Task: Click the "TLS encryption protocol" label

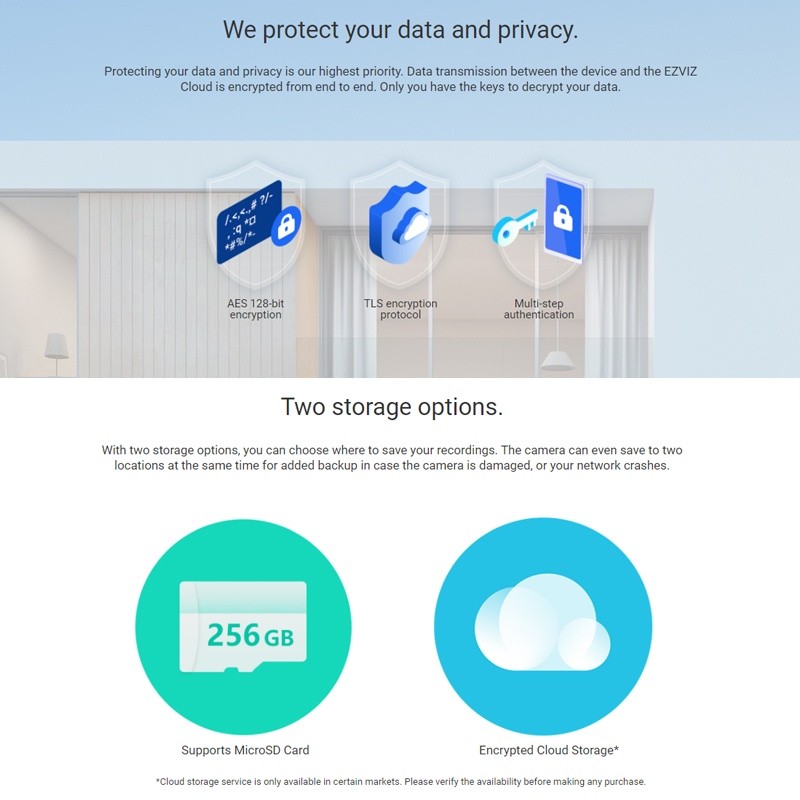Action: (400, 309)
